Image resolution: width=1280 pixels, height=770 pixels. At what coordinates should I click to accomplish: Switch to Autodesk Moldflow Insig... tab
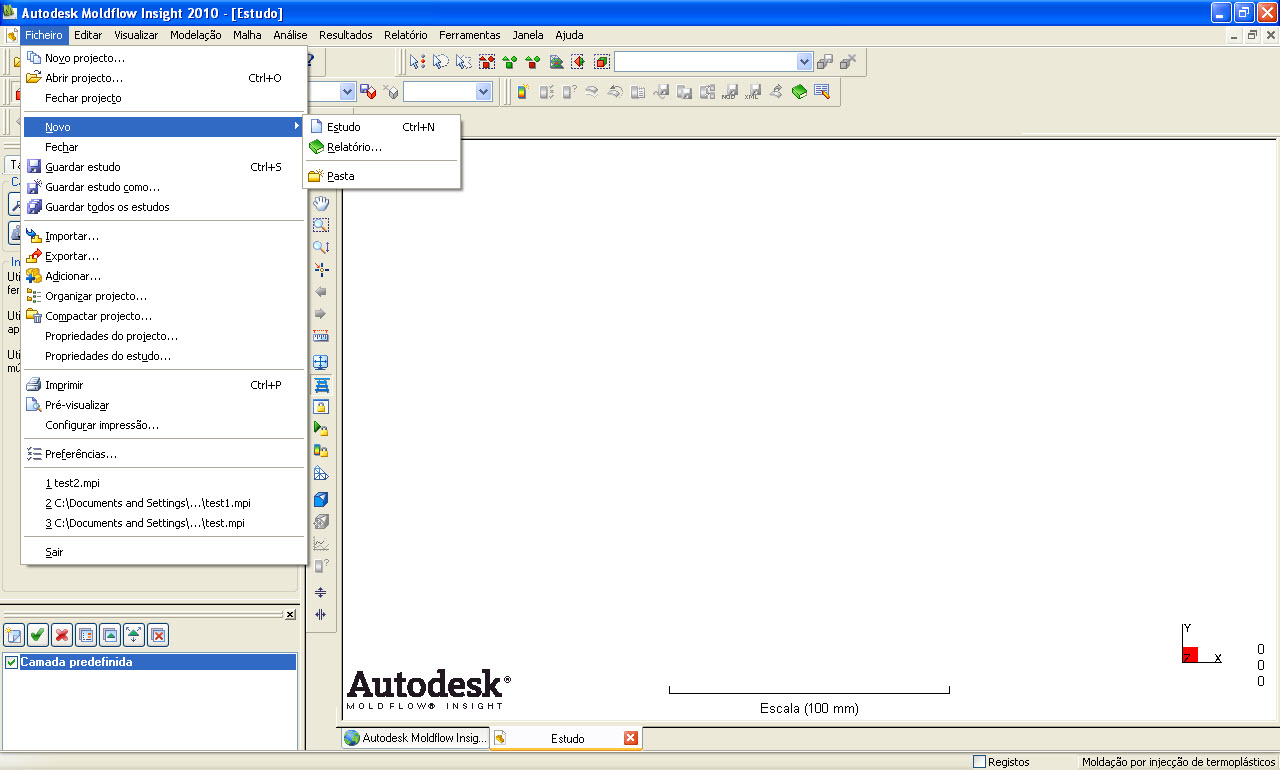(415, 738)
